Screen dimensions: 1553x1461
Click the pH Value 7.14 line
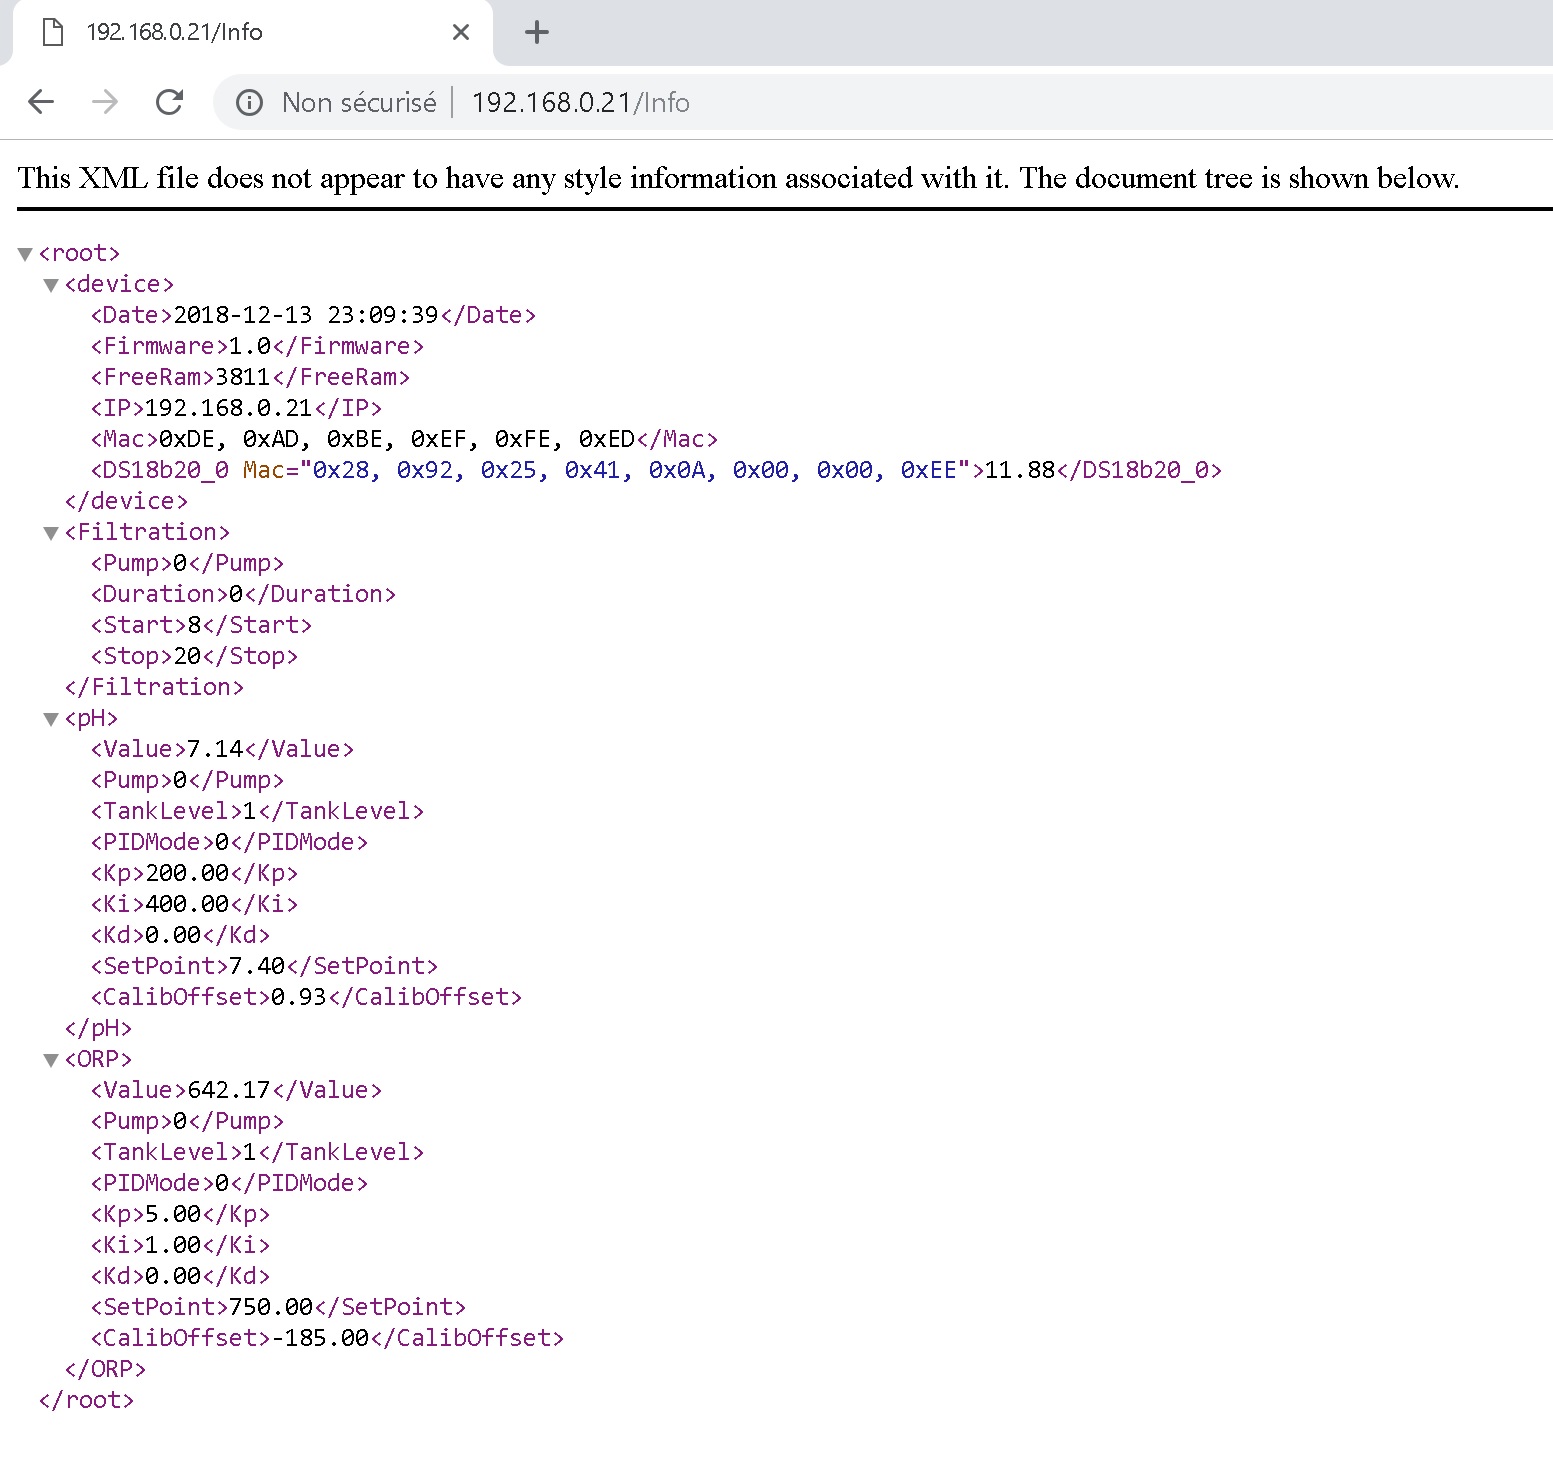222,749
